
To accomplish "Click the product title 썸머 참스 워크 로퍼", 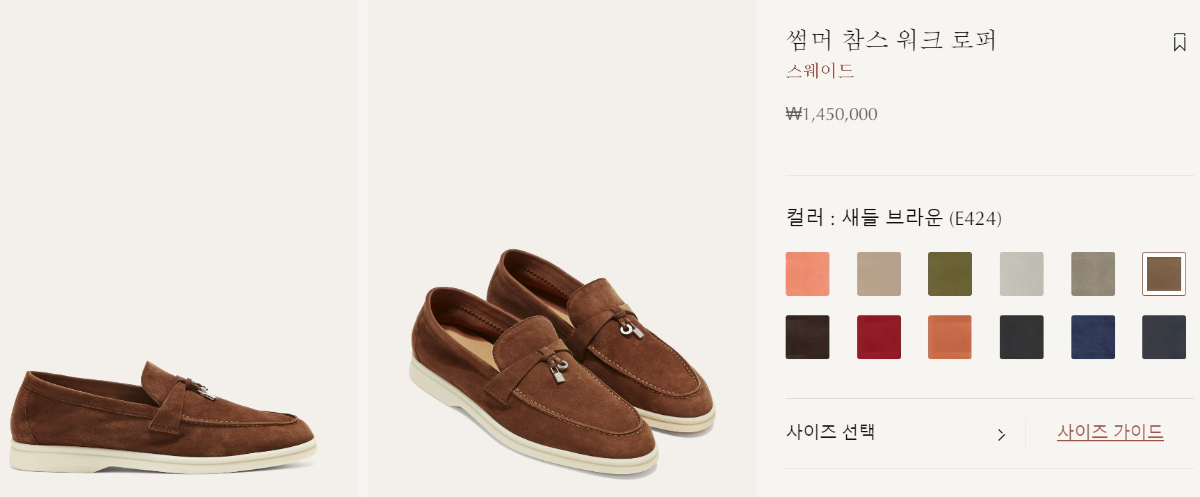I will coord(892,40).
